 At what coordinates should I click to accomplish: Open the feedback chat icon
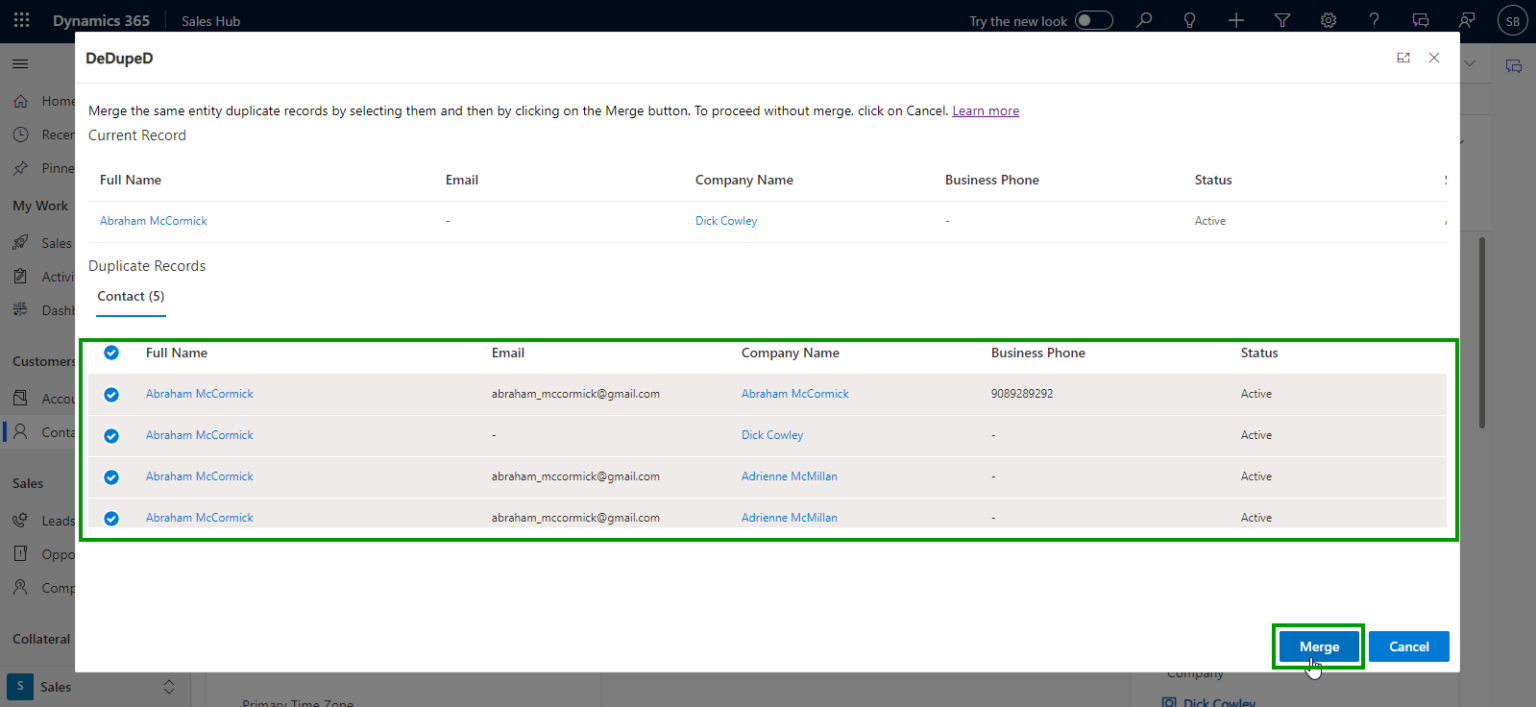click(1420, 20)
